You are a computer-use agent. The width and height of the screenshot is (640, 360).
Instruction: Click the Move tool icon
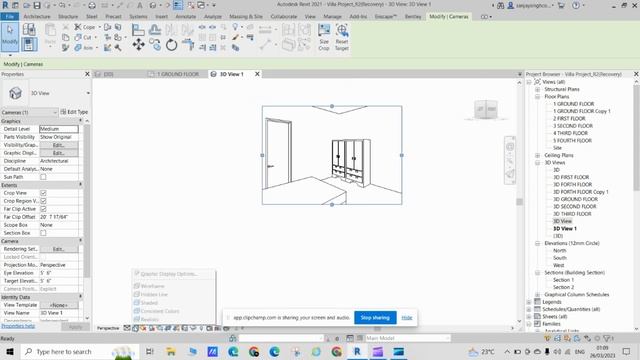pos(138,44)
